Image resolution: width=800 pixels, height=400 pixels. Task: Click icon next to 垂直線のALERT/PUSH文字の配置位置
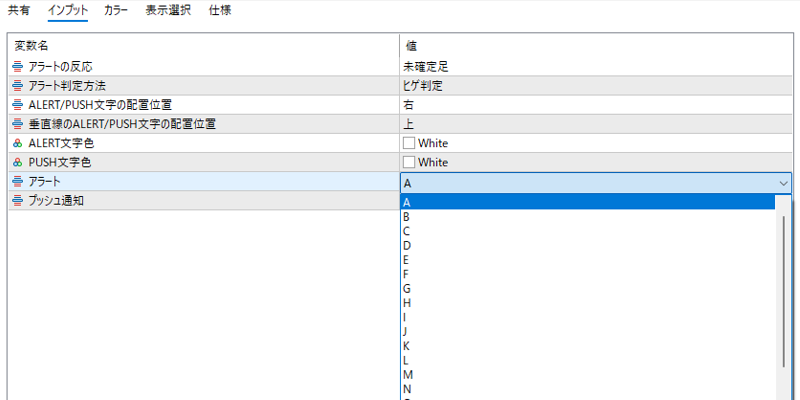tap(18, 124)
